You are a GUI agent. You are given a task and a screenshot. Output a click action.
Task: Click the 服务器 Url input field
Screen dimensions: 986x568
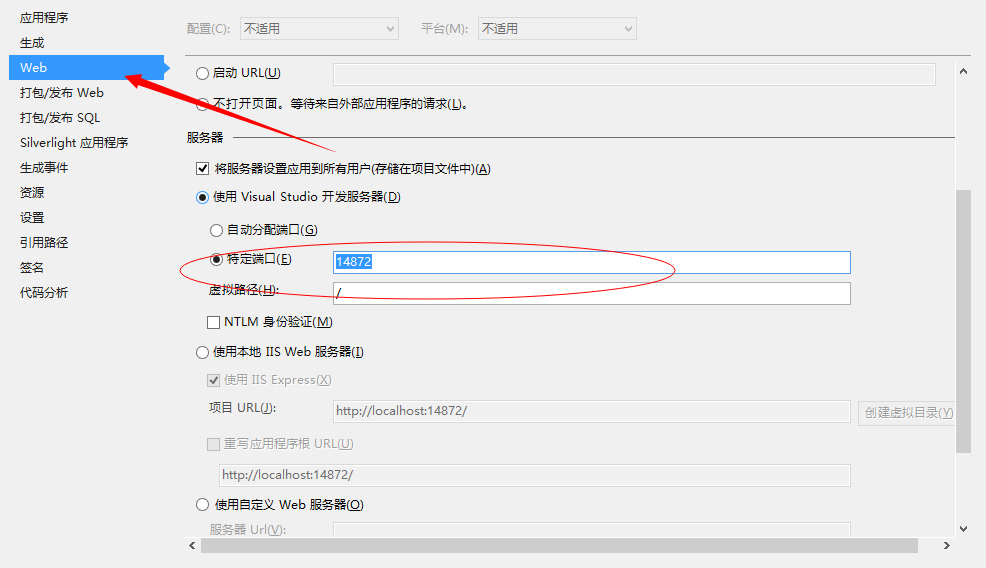pyautogui.click(x=592, y=530)
